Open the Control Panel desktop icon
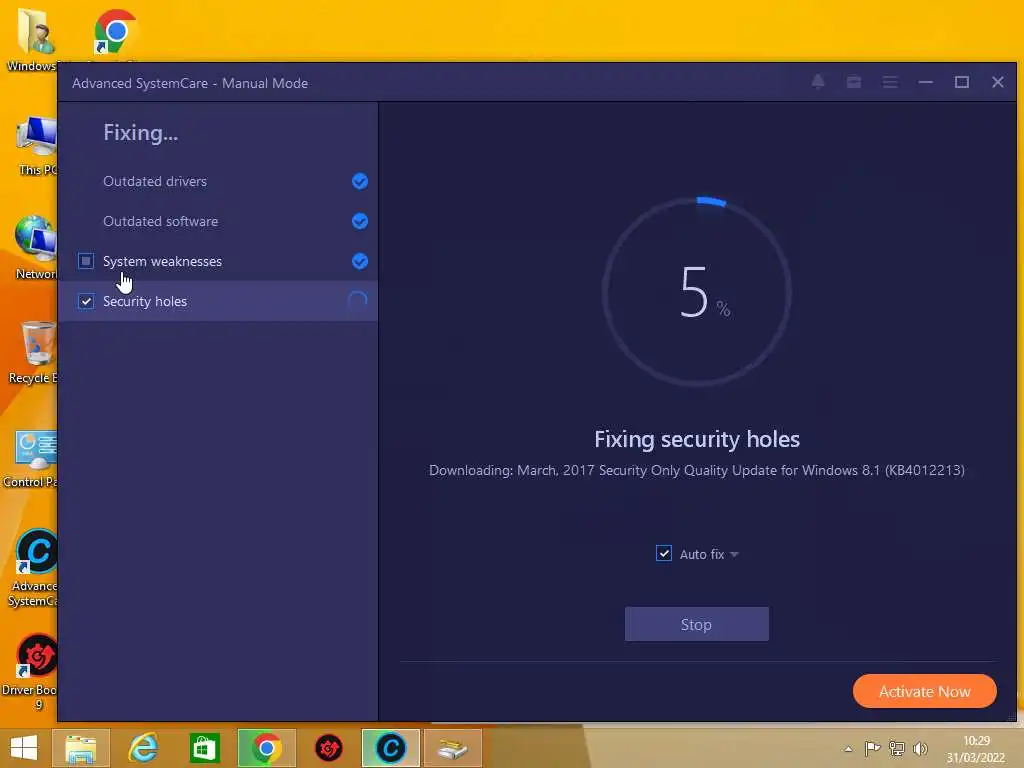The height and width of the screenshot is (768, 1024). [x=33, y=458]
